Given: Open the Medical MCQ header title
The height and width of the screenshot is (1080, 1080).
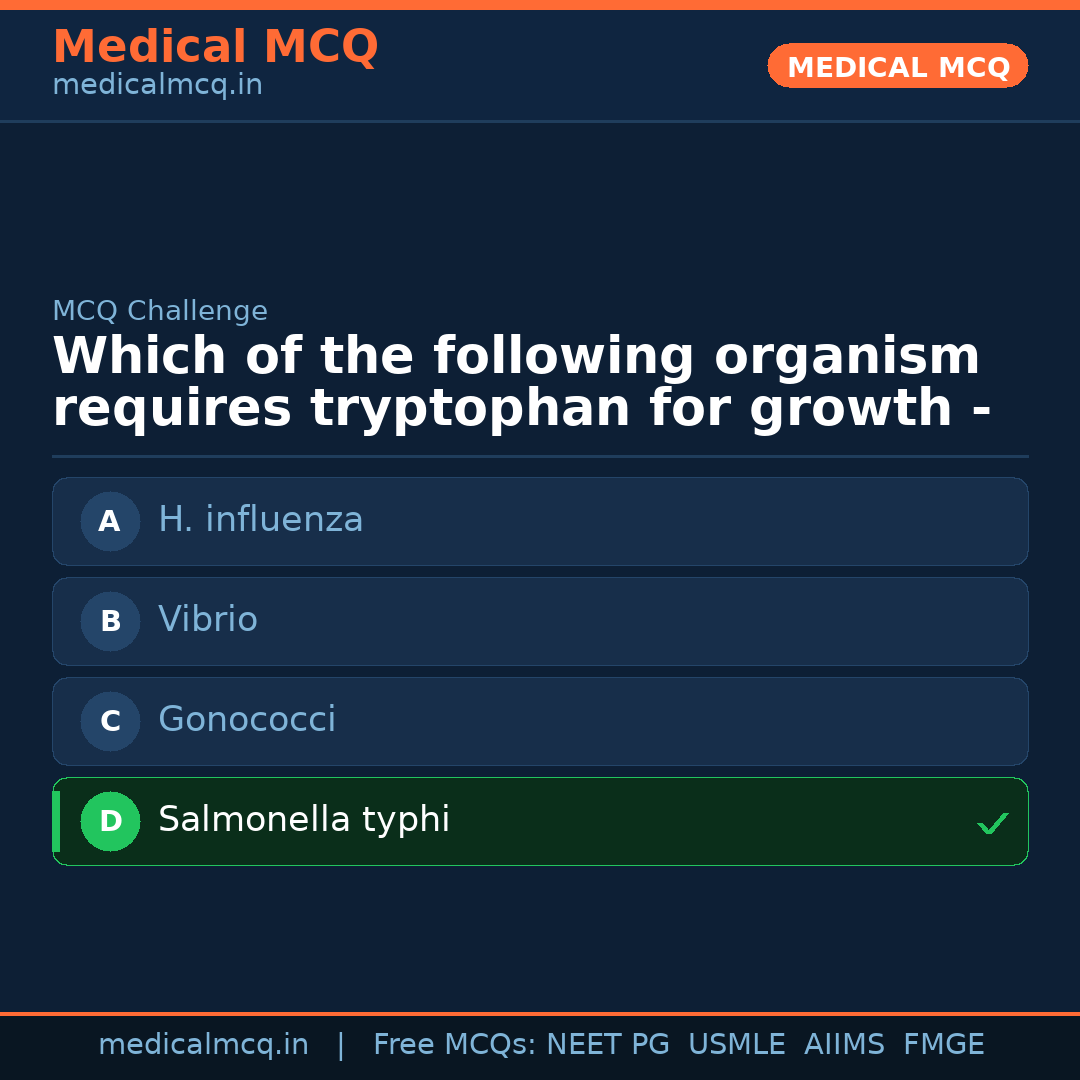Looking at the screenshot, I should click(x=215, y=47).
